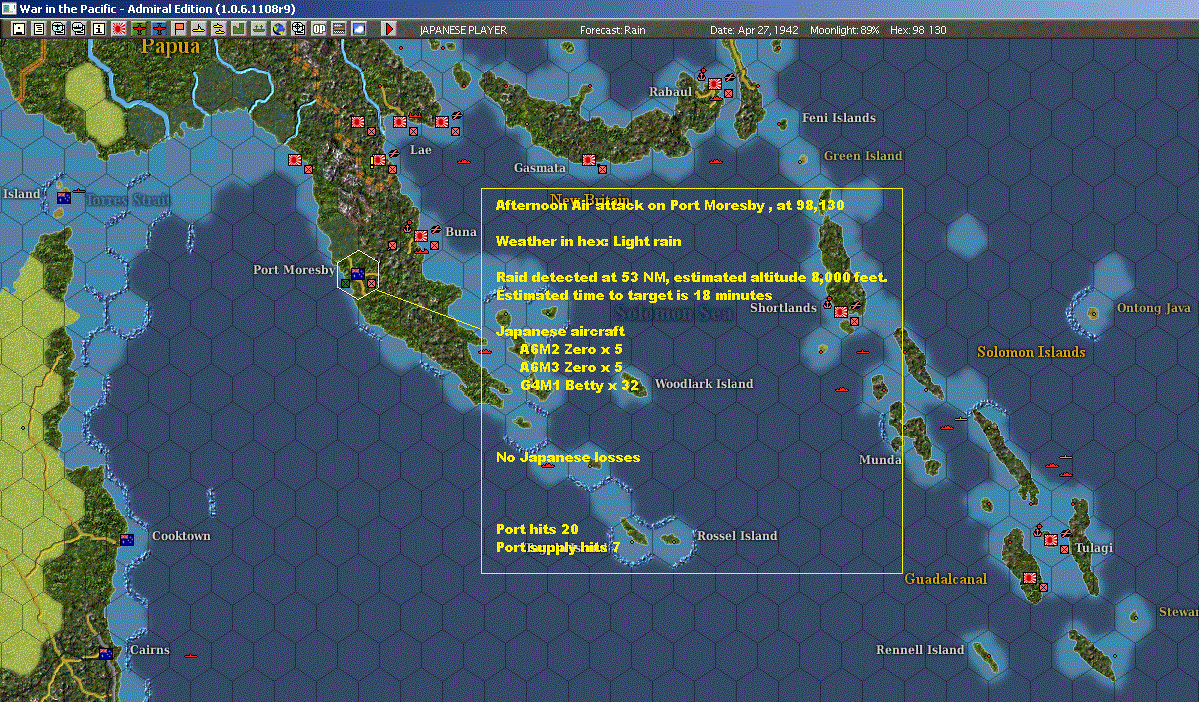Click the Woodlark Island map label
This screenshot has width=1199, height=702.
(x=703, y=384)
